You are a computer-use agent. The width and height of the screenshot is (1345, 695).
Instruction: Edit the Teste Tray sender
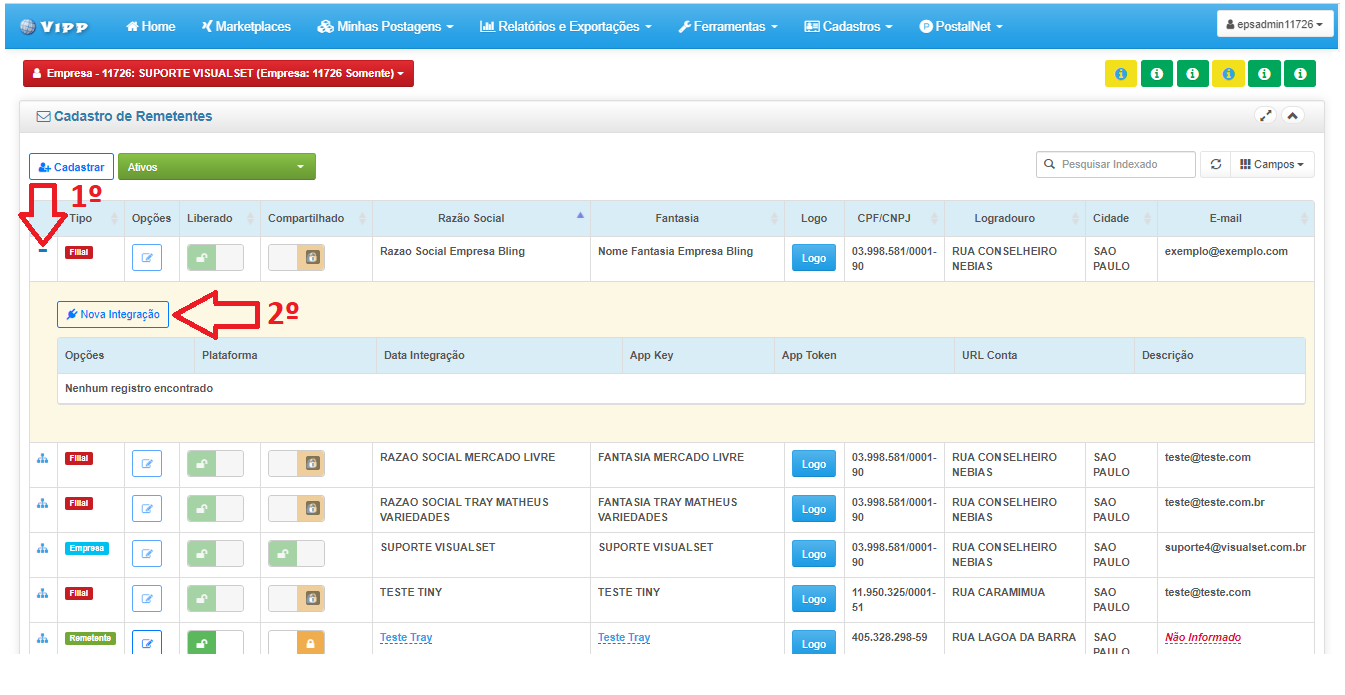coord(147,643)
